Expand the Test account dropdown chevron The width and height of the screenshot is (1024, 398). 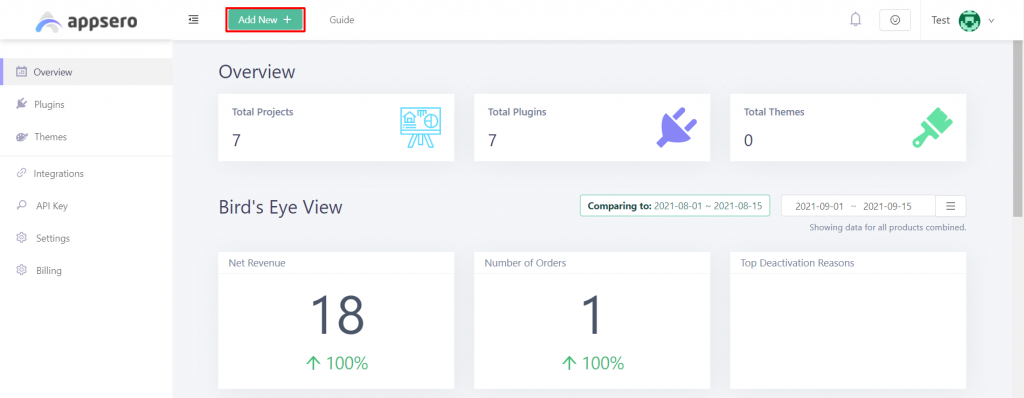(991, 21)
